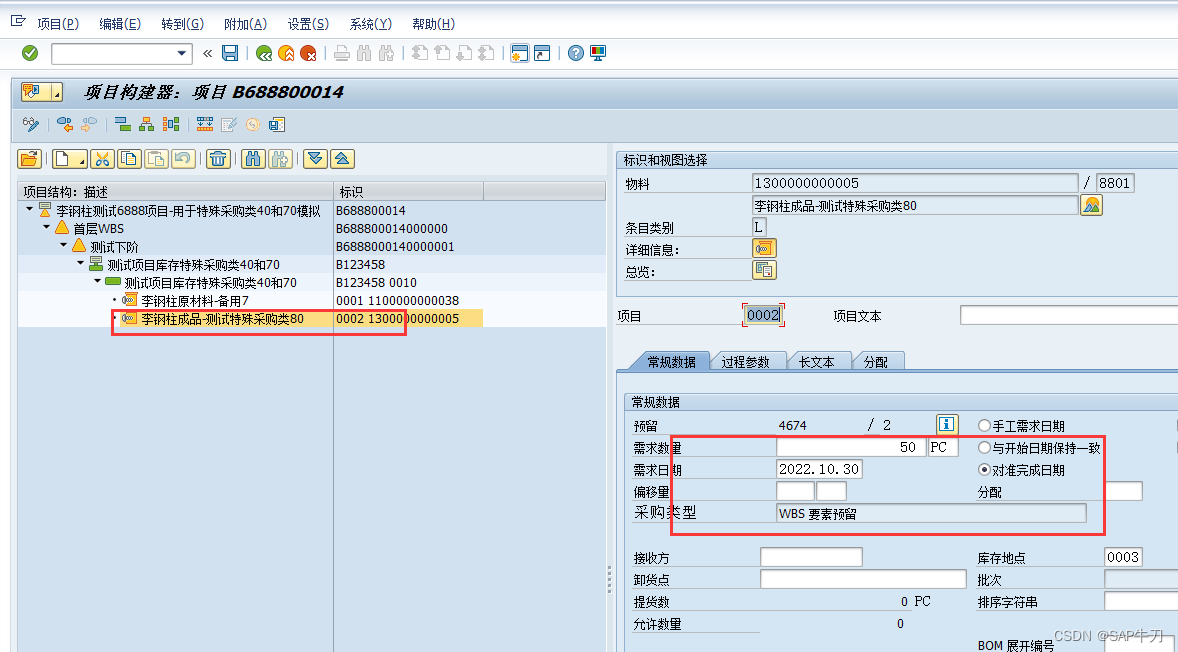Click the Open Project folder icon
This screenshot has width=1178, height=652.
coord(29,159)
